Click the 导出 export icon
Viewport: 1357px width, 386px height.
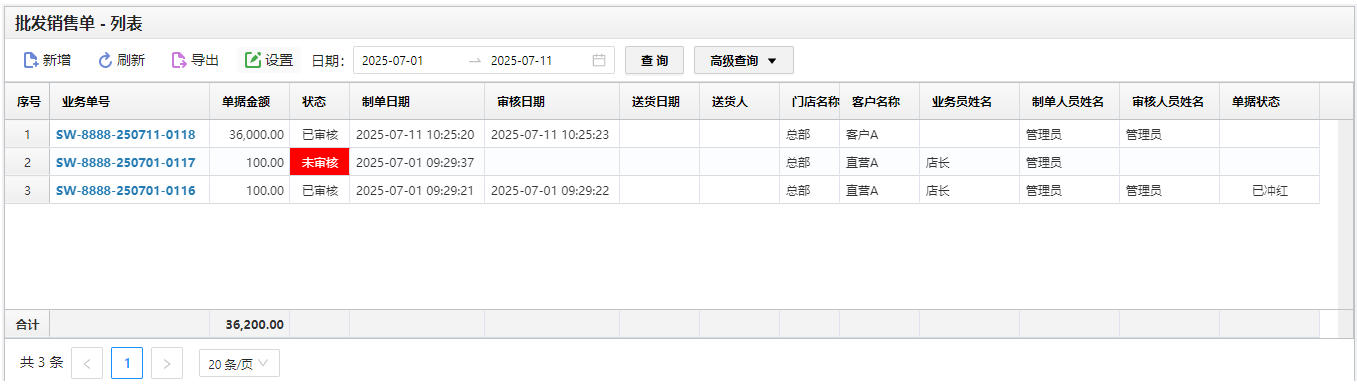pyautogui.click(x=179, y=60)
